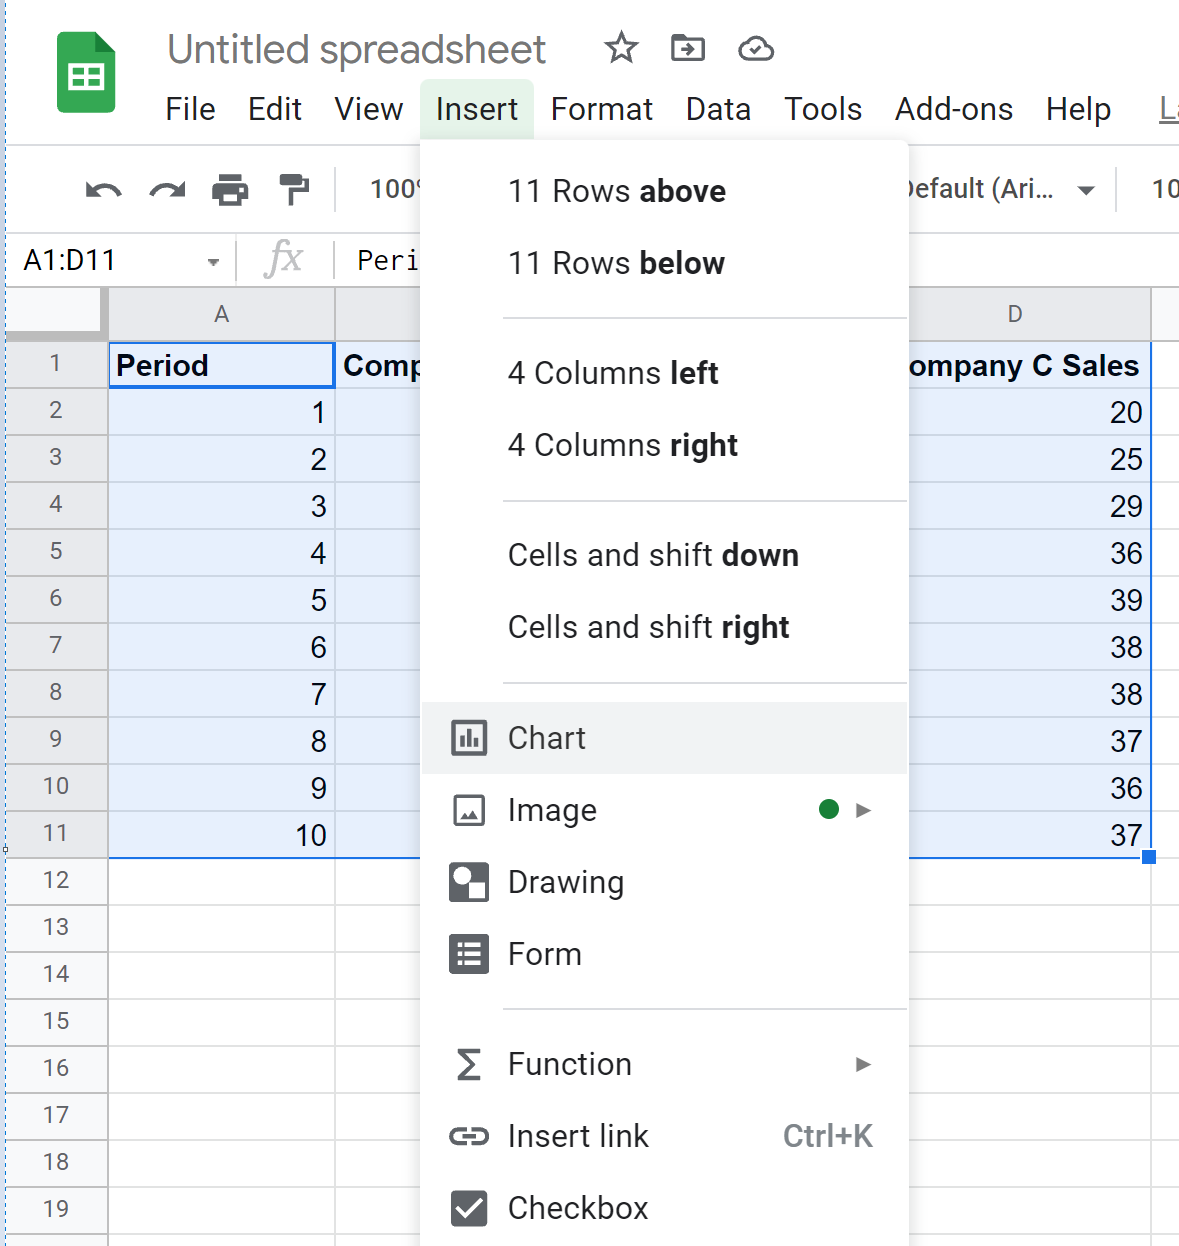
Task: Click the print icon
Action: 230,189
